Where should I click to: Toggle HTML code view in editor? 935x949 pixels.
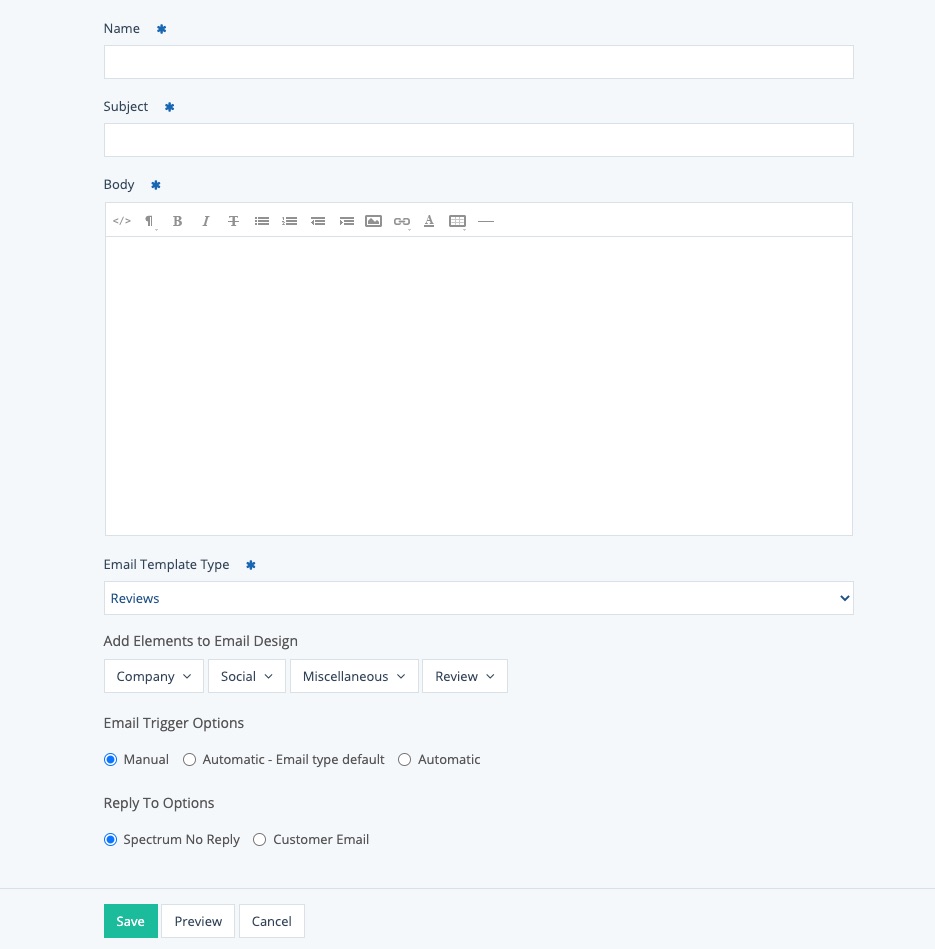point(122,221)
